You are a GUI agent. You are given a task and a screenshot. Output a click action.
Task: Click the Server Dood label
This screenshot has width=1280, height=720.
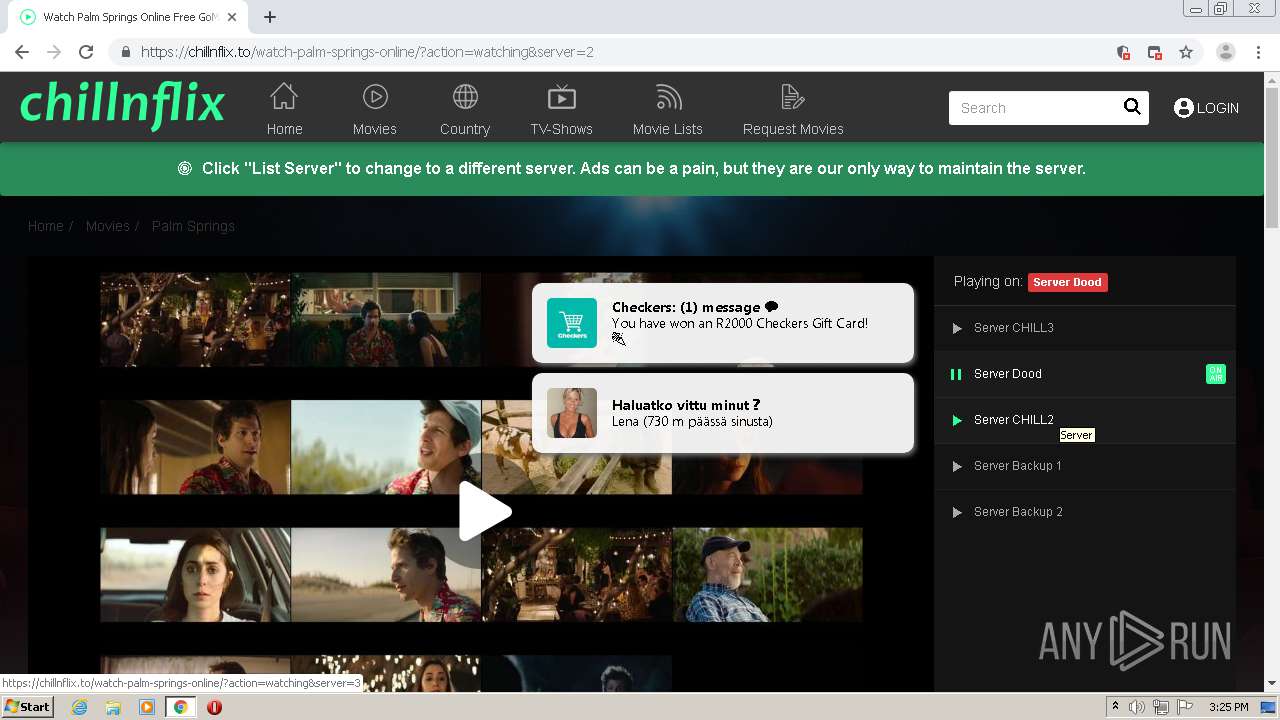point(1008,374)
